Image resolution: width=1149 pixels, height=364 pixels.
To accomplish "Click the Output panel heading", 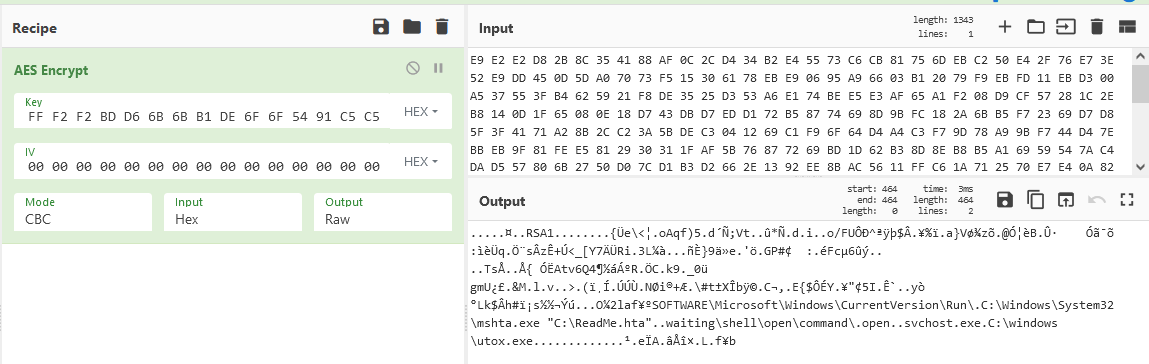I will [502, 201].
